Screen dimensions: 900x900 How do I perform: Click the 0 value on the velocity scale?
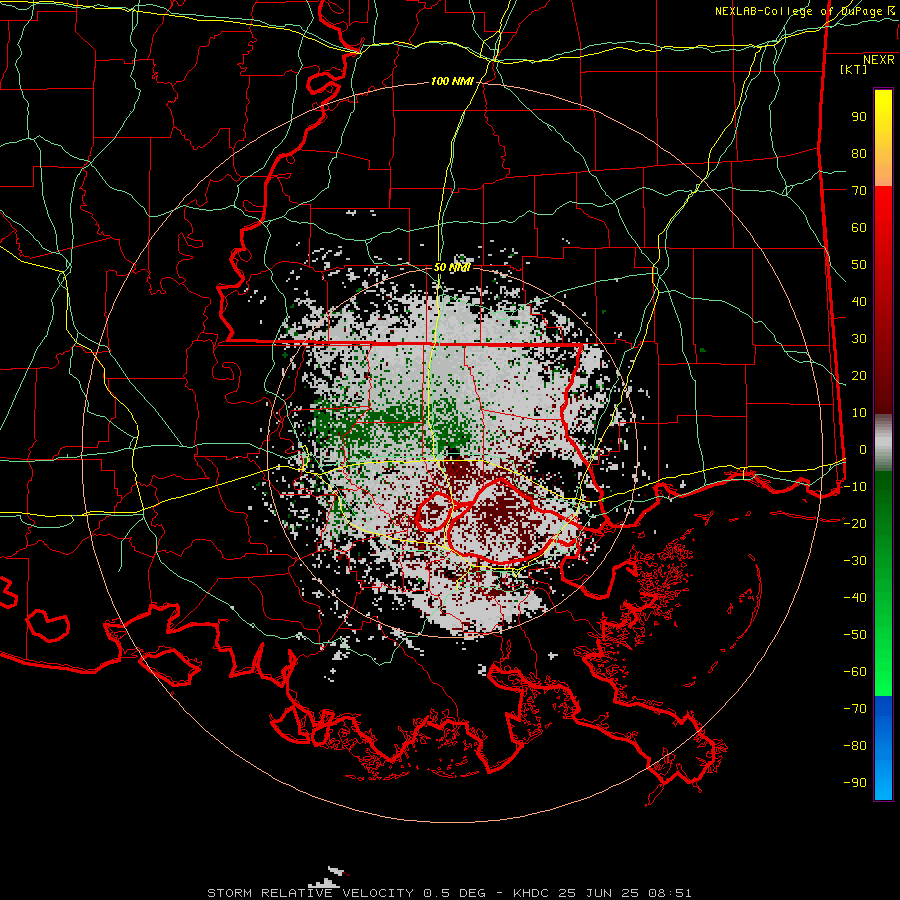point(863,449)
